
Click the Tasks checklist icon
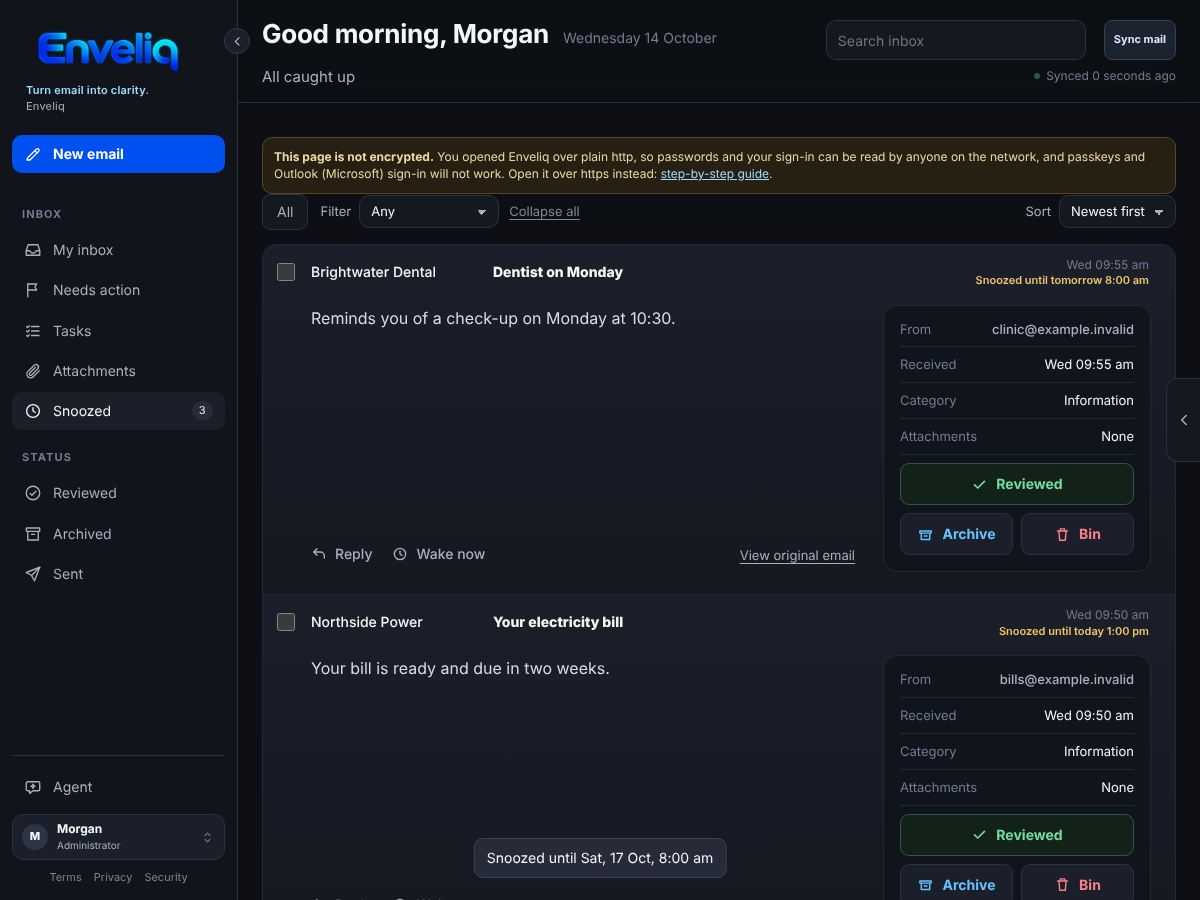pos(33,331)
